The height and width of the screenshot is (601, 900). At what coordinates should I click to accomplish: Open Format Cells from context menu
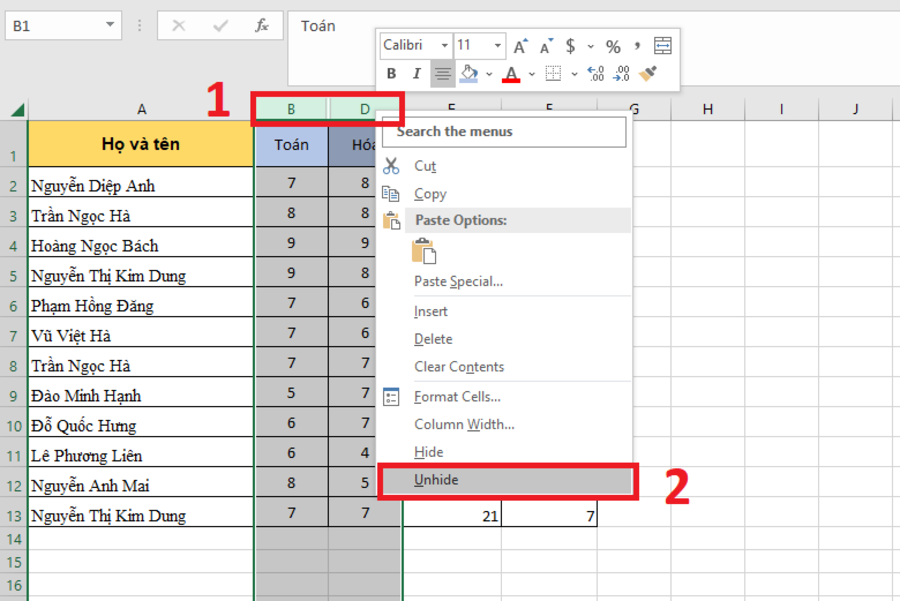click(x=457, y=397)
